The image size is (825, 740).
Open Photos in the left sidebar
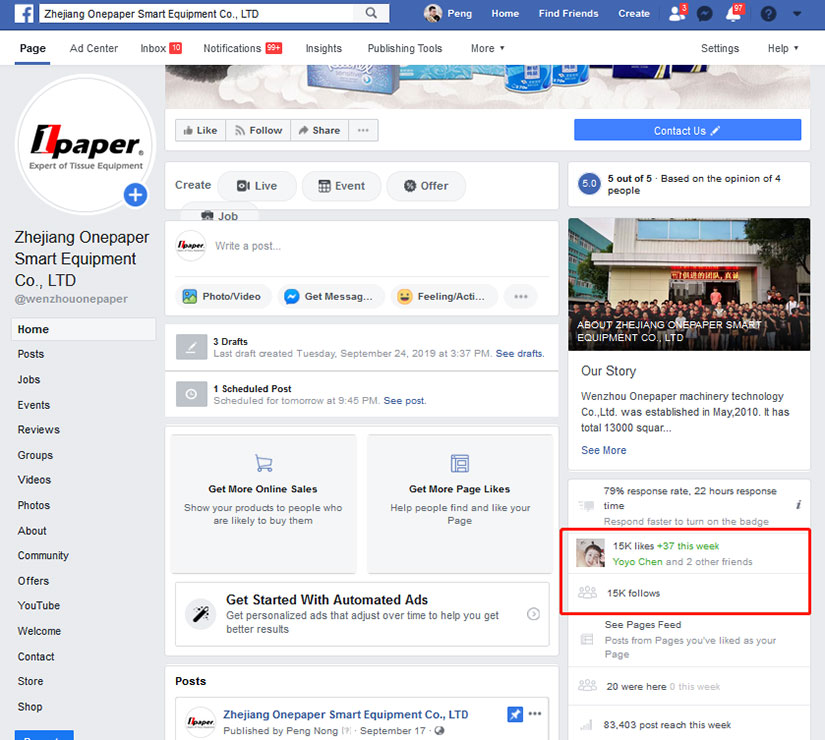click(x=34, y=505)
